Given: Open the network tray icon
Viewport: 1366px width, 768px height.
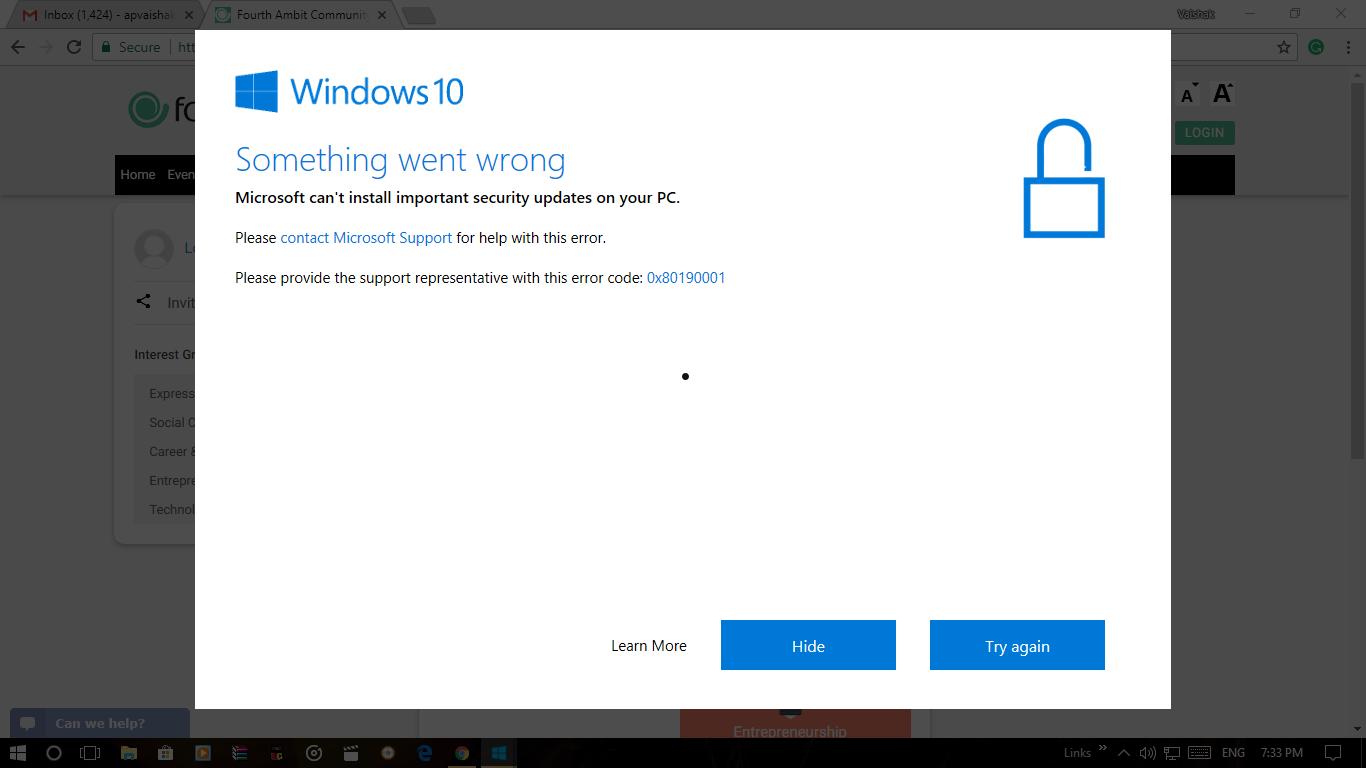Looking at the screenshot, I should (1171, 753).
